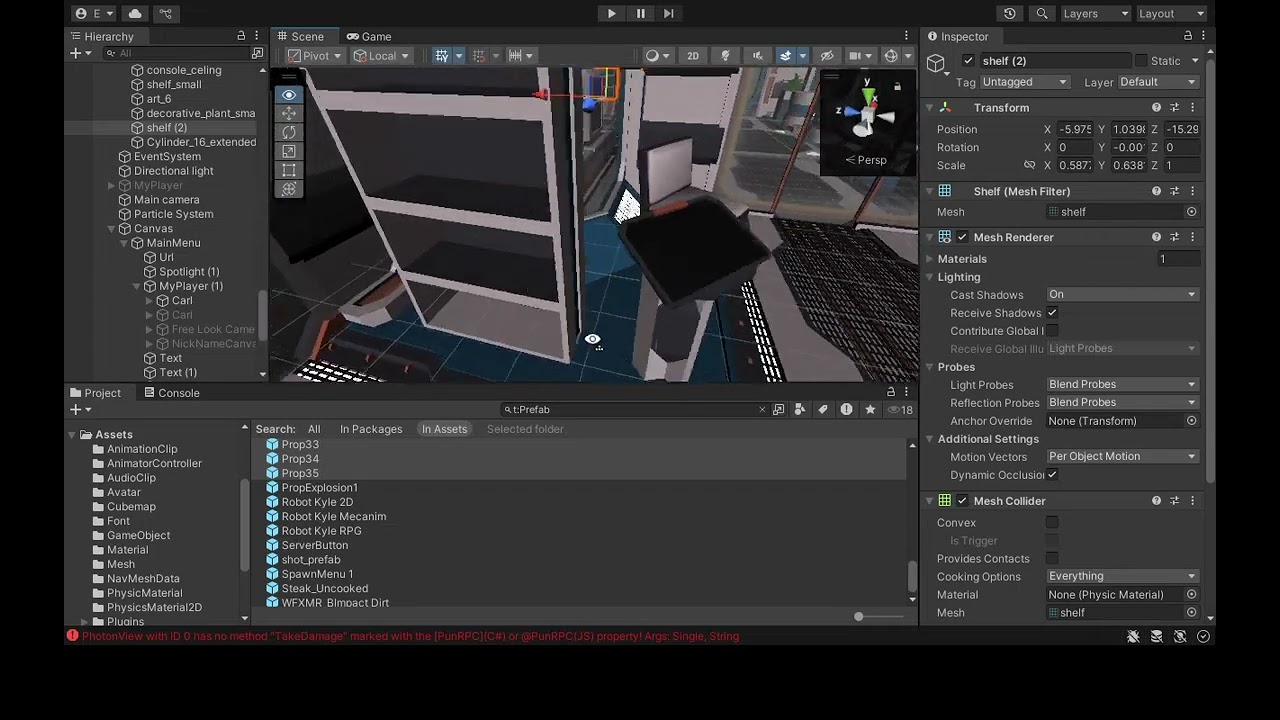Open the Gizmos toggle icon
The width and height of the screenshot is (1280, 720).
[891, 55]
